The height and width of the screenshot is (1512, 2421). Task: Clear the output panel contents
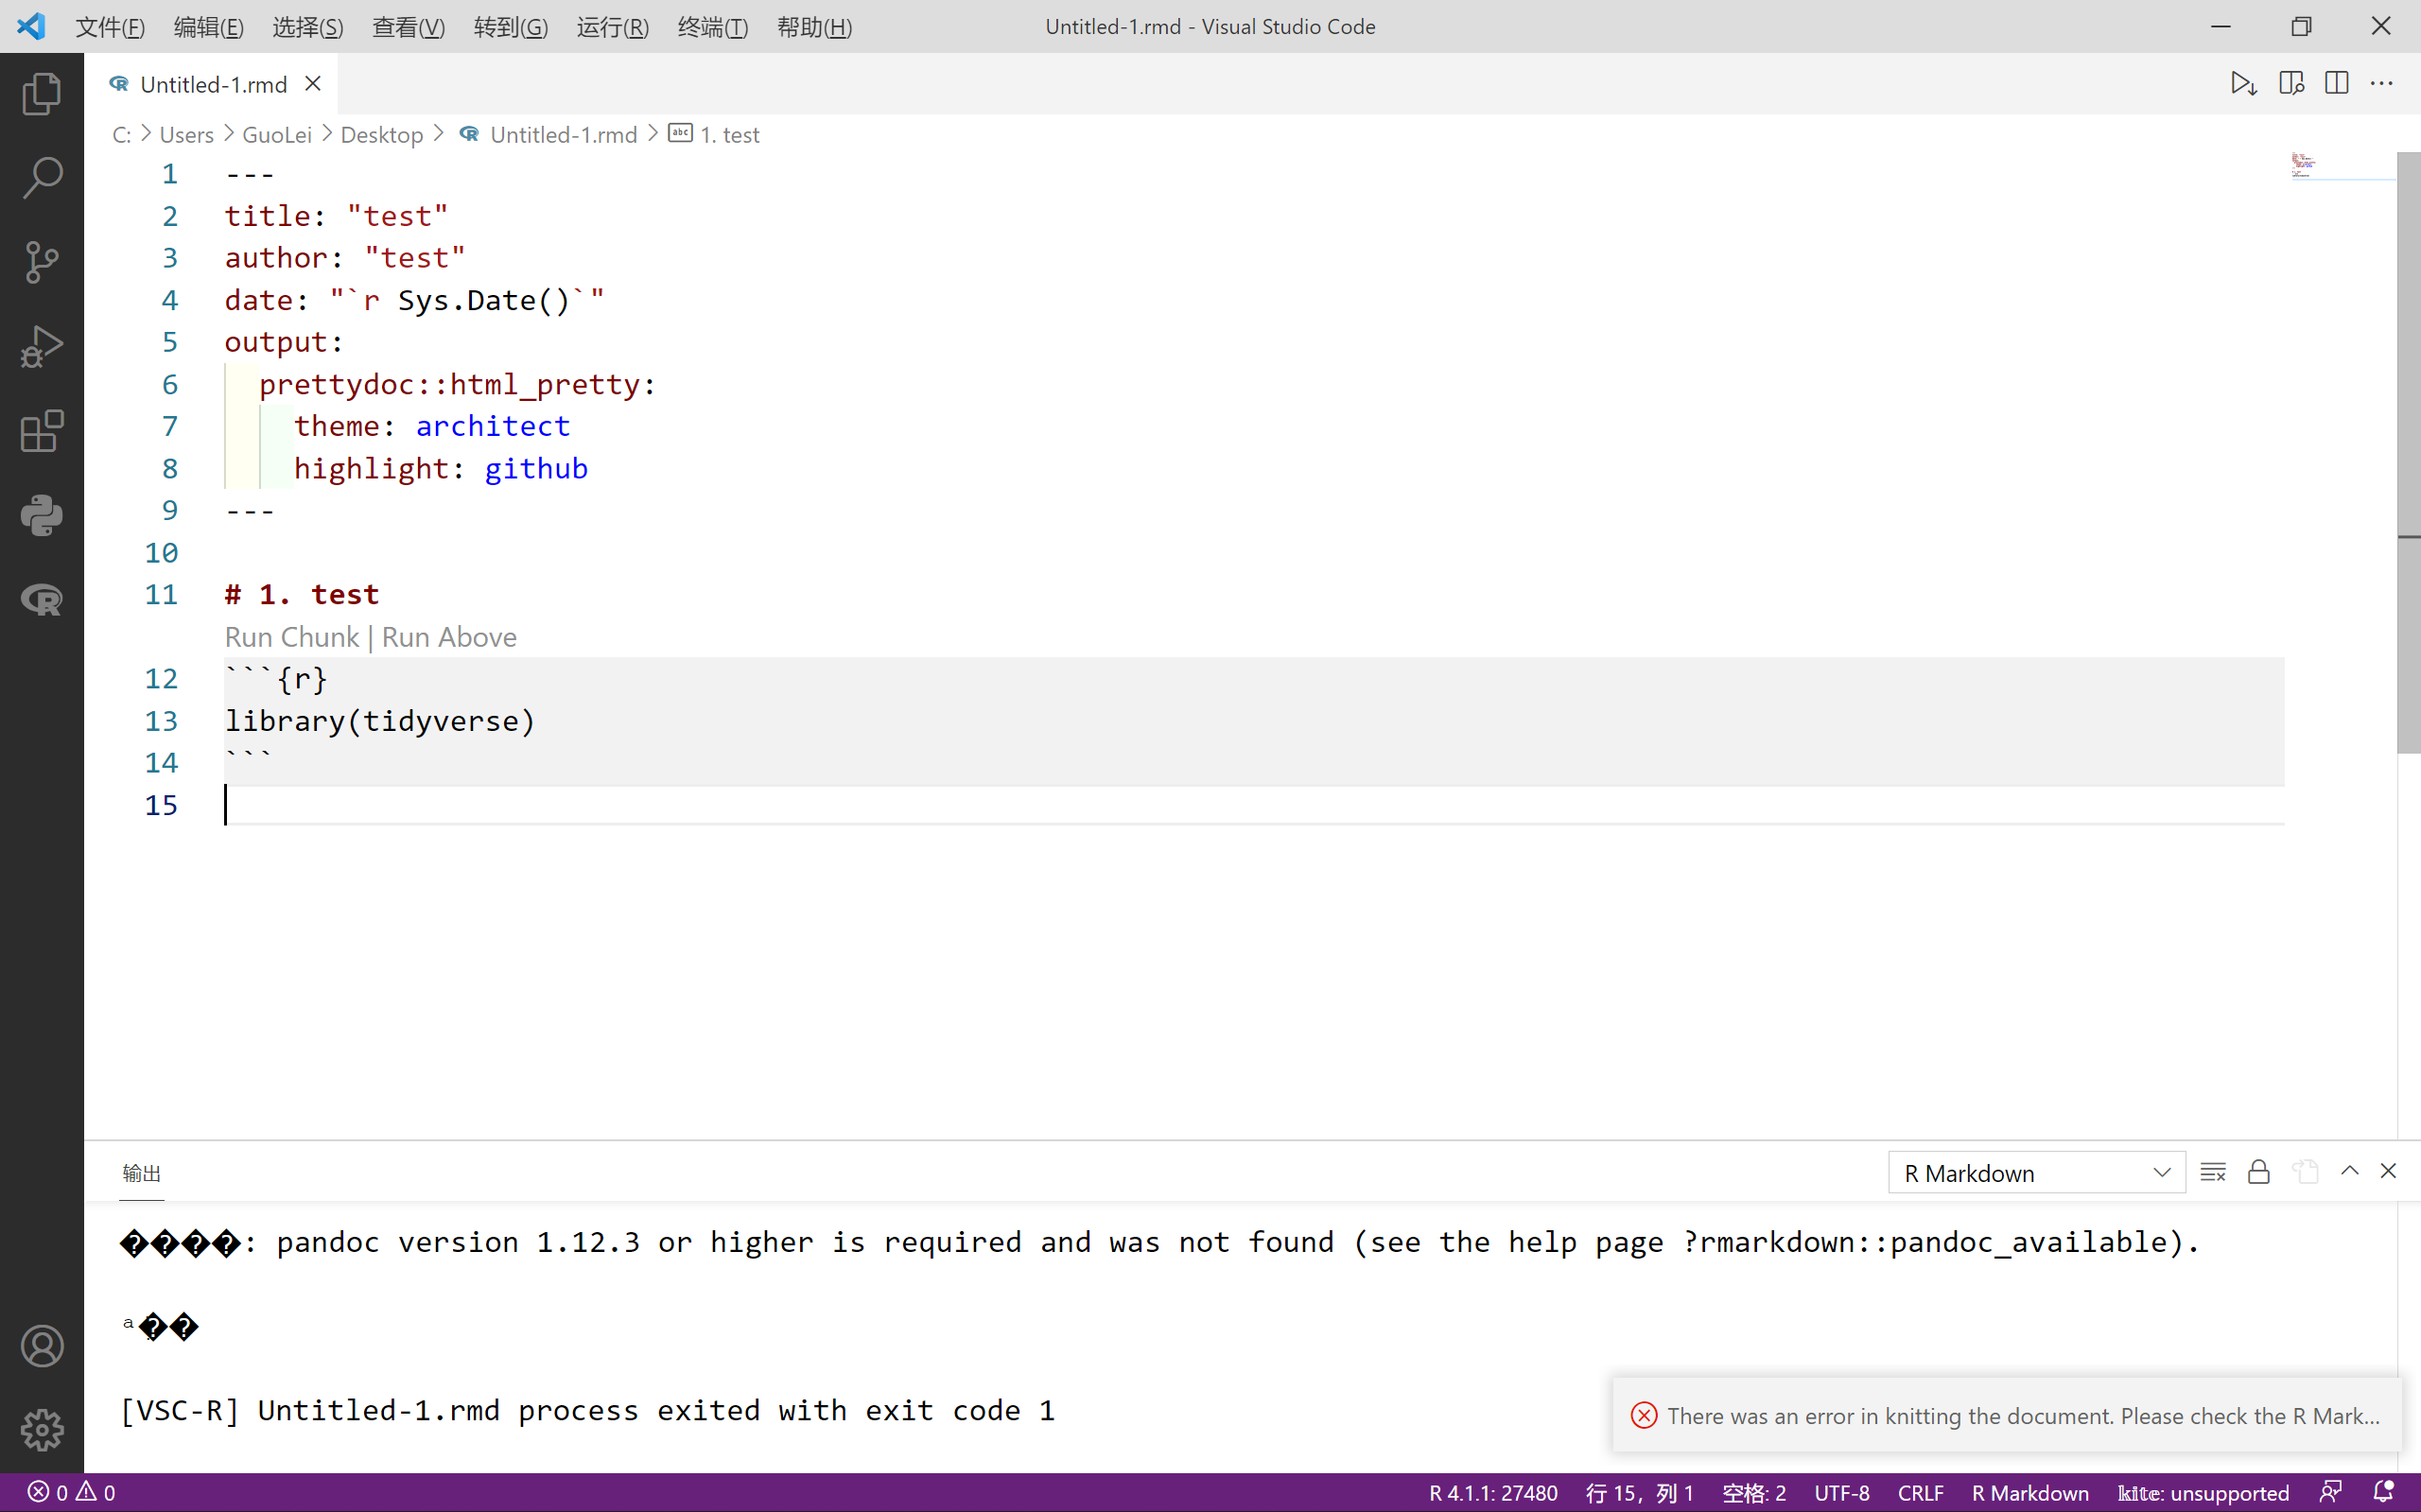[2213, 1171]
